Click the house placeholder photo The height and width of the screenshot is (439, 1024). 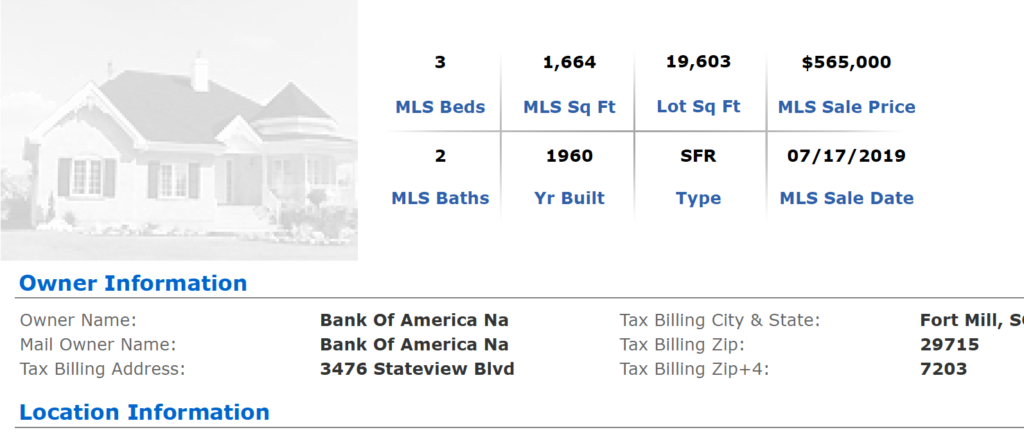click(x=179, y=130)
